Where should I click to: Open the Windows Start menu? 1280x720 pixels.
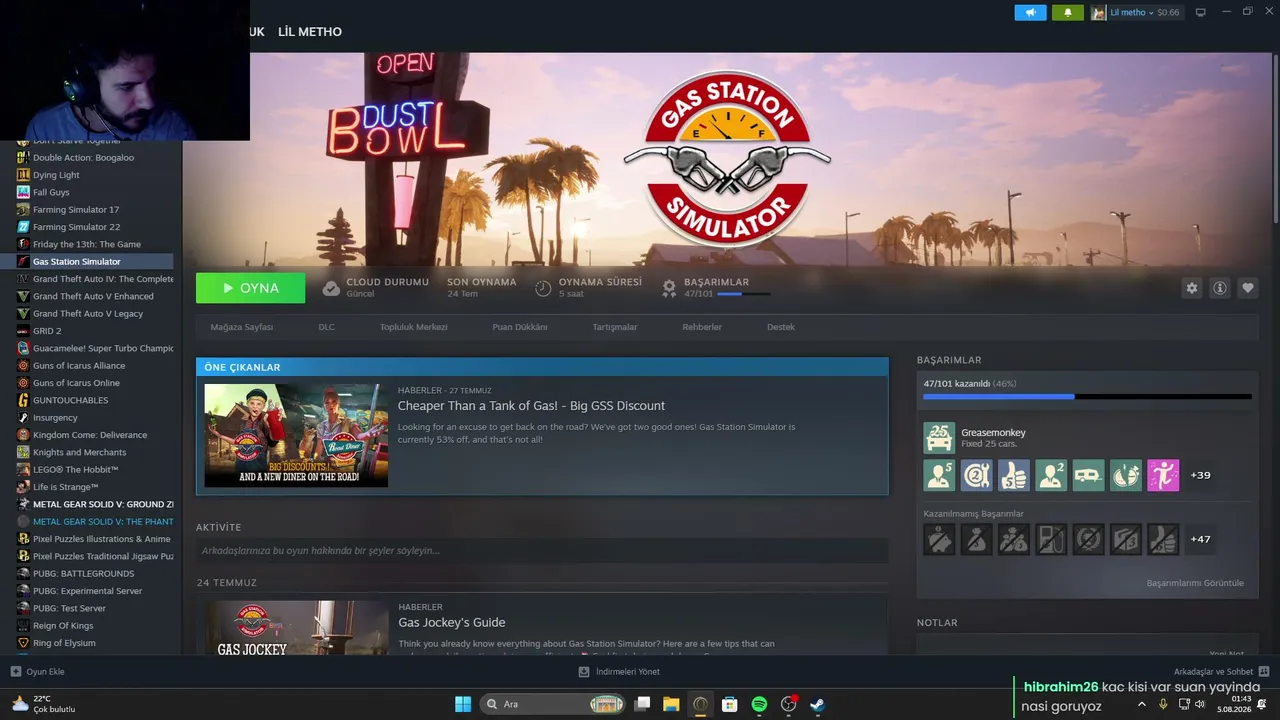(x=463, y=704)
